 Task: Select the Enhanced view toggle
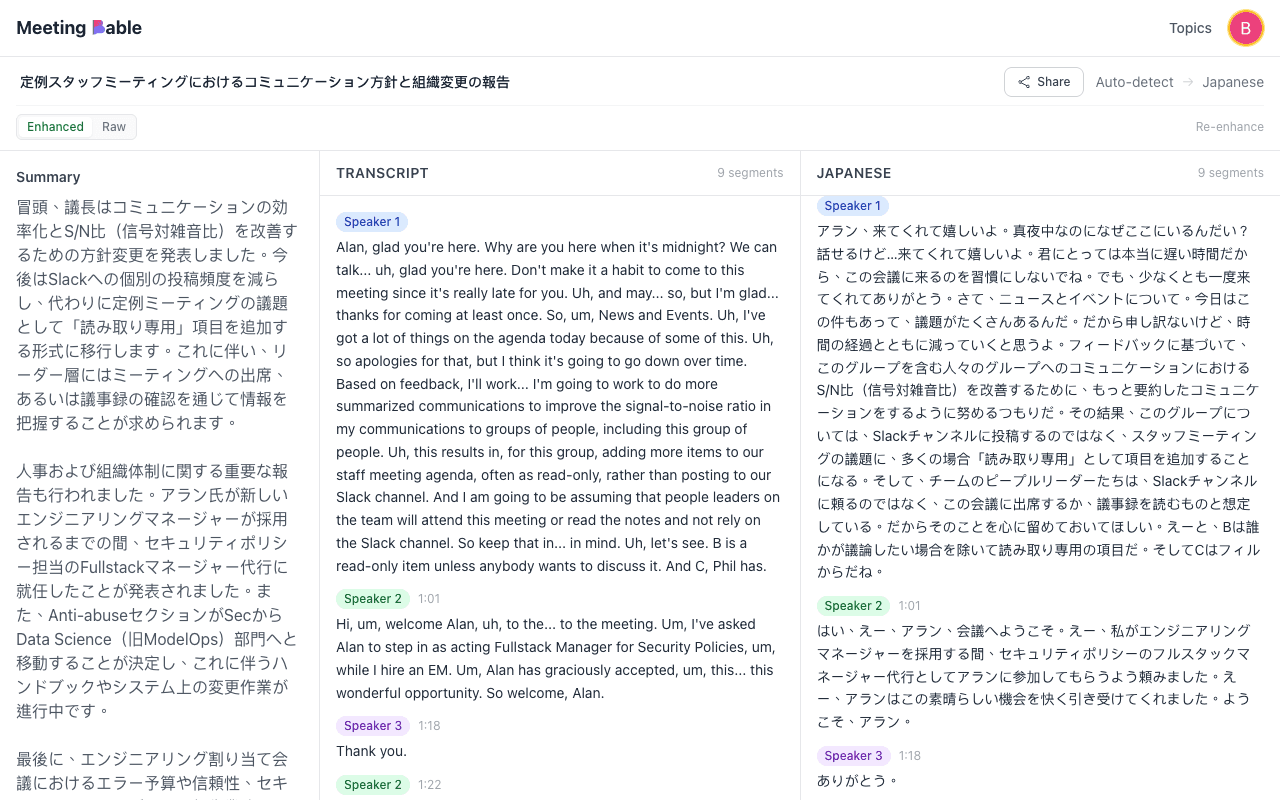[55, 127]
